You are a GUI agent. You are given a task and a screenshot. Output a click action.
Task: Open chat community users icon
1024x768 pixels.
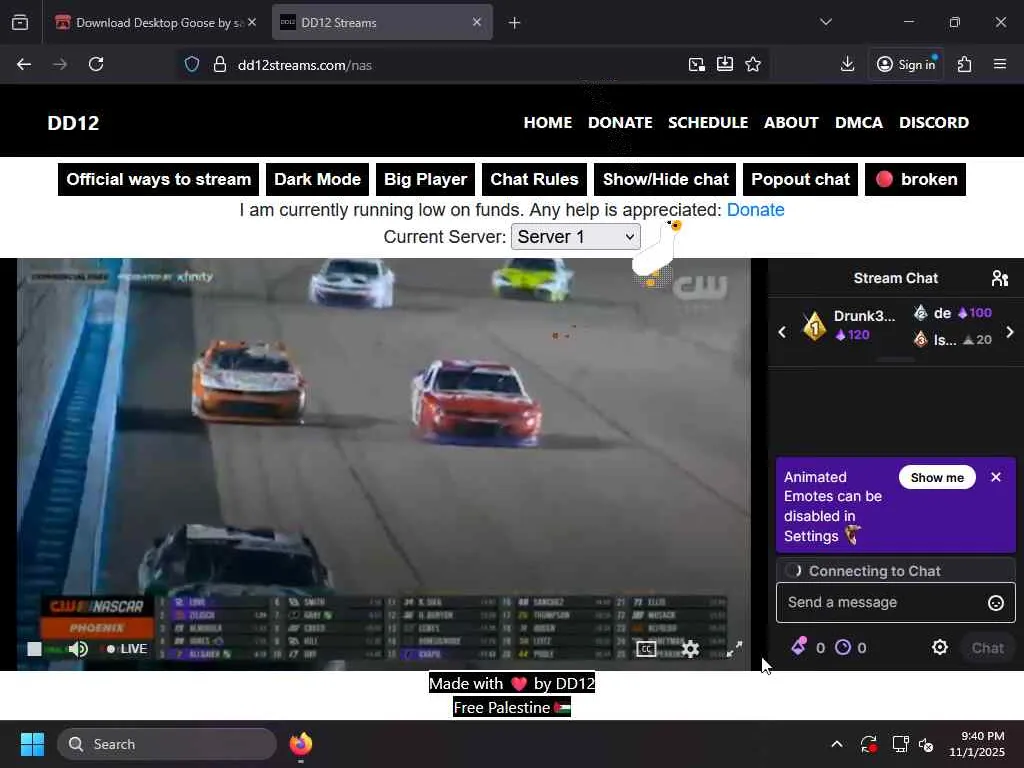(x=1000, y=278)
